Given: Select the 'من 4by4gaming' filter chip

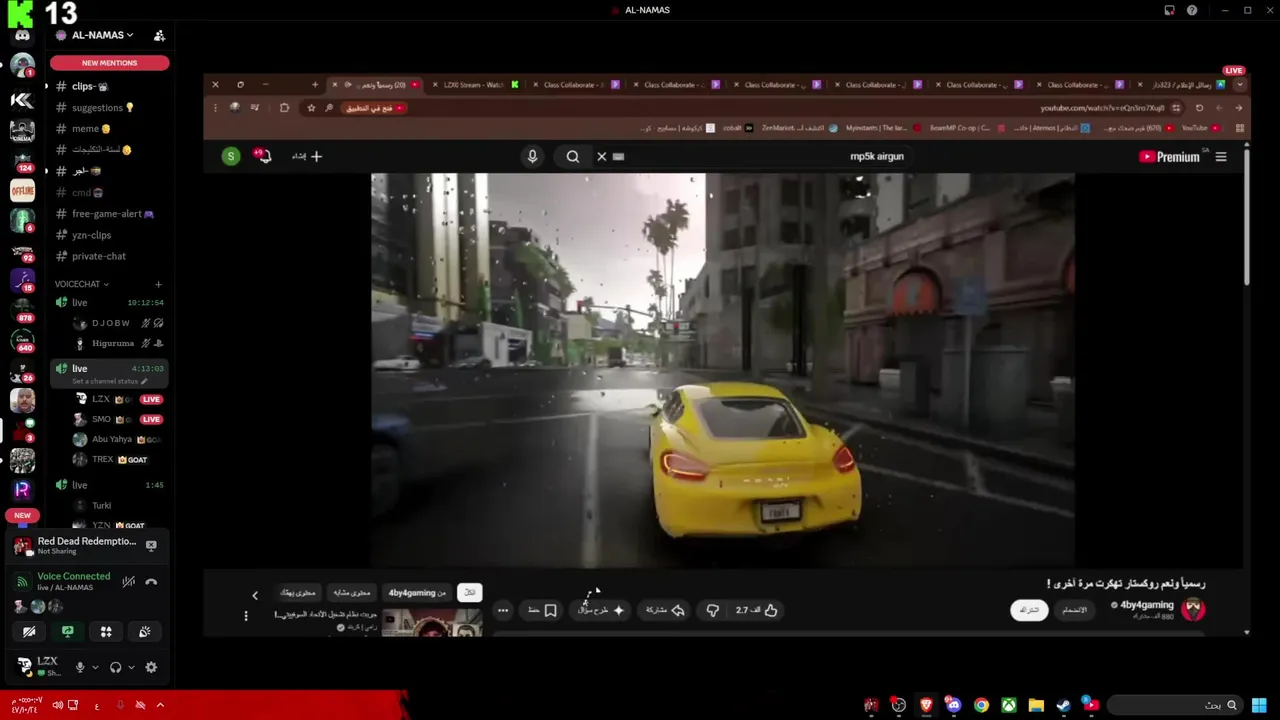Looking at the screenshot, I should click(418, 593).
